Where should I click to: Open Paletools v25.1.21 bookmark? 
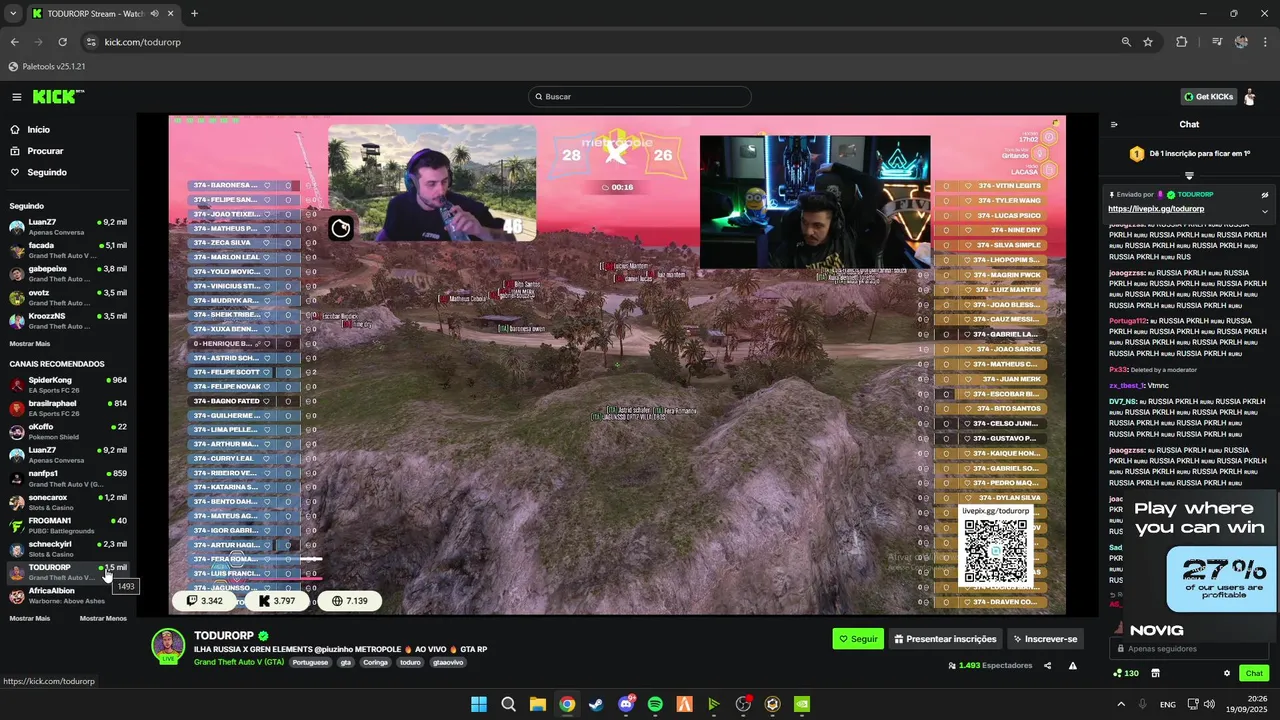[47, 67]
